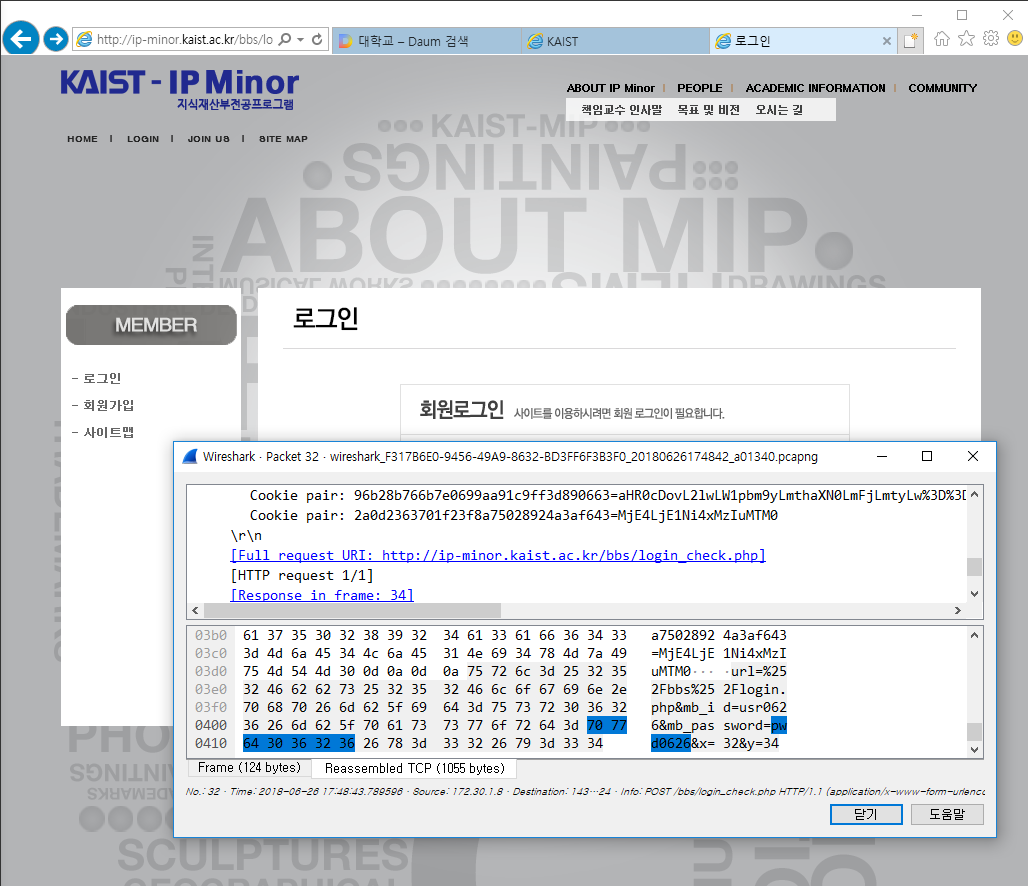
Task: Maximize the browser window
Action: [962, 14]
